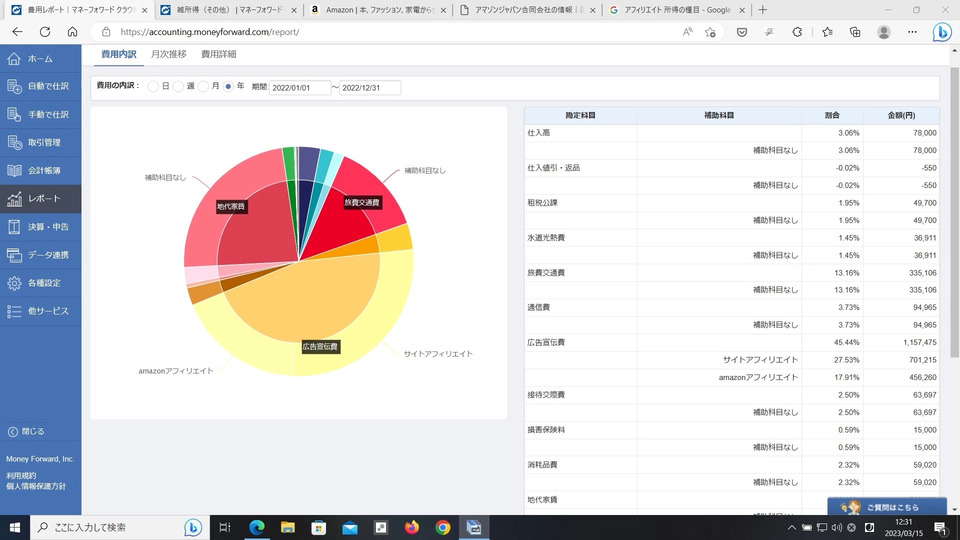Image resolution: width=960 pixels, height=540 pixels.
Task: Click the 地代家賃 pie slice label
Action: pos(231,206)
